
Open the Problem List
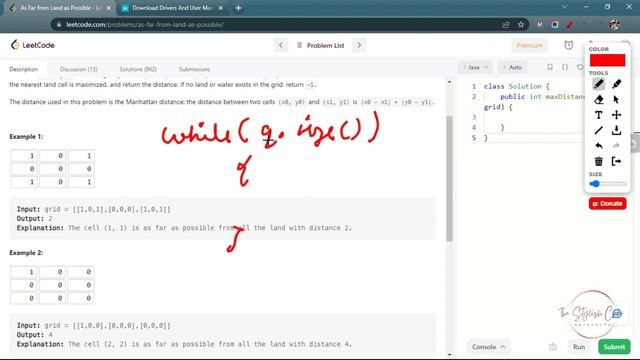click(320, 45)
